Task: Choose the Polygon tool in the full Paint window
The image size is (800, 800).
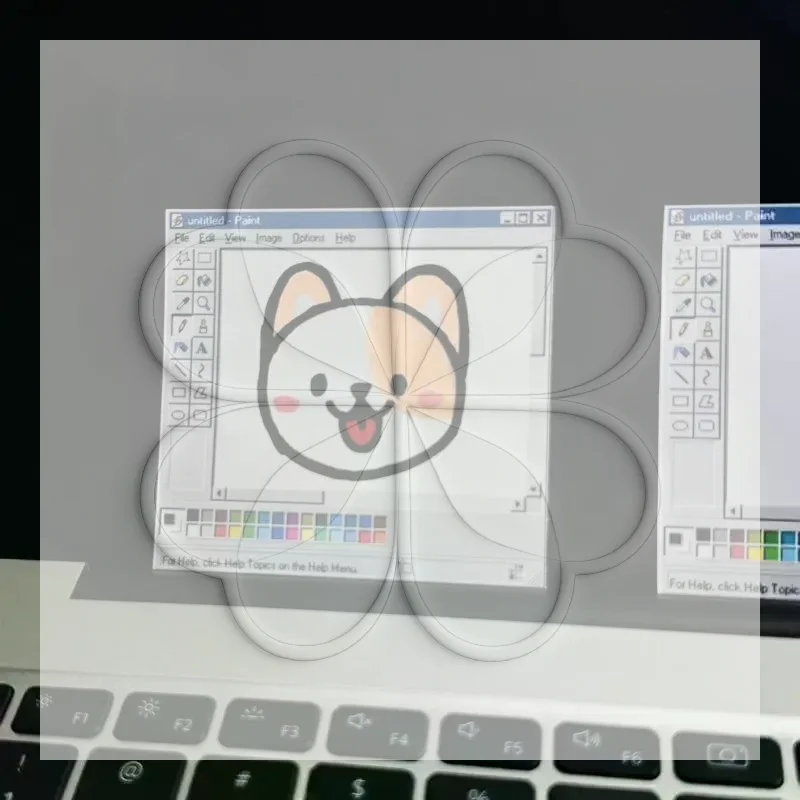Action: pos(201,392)
